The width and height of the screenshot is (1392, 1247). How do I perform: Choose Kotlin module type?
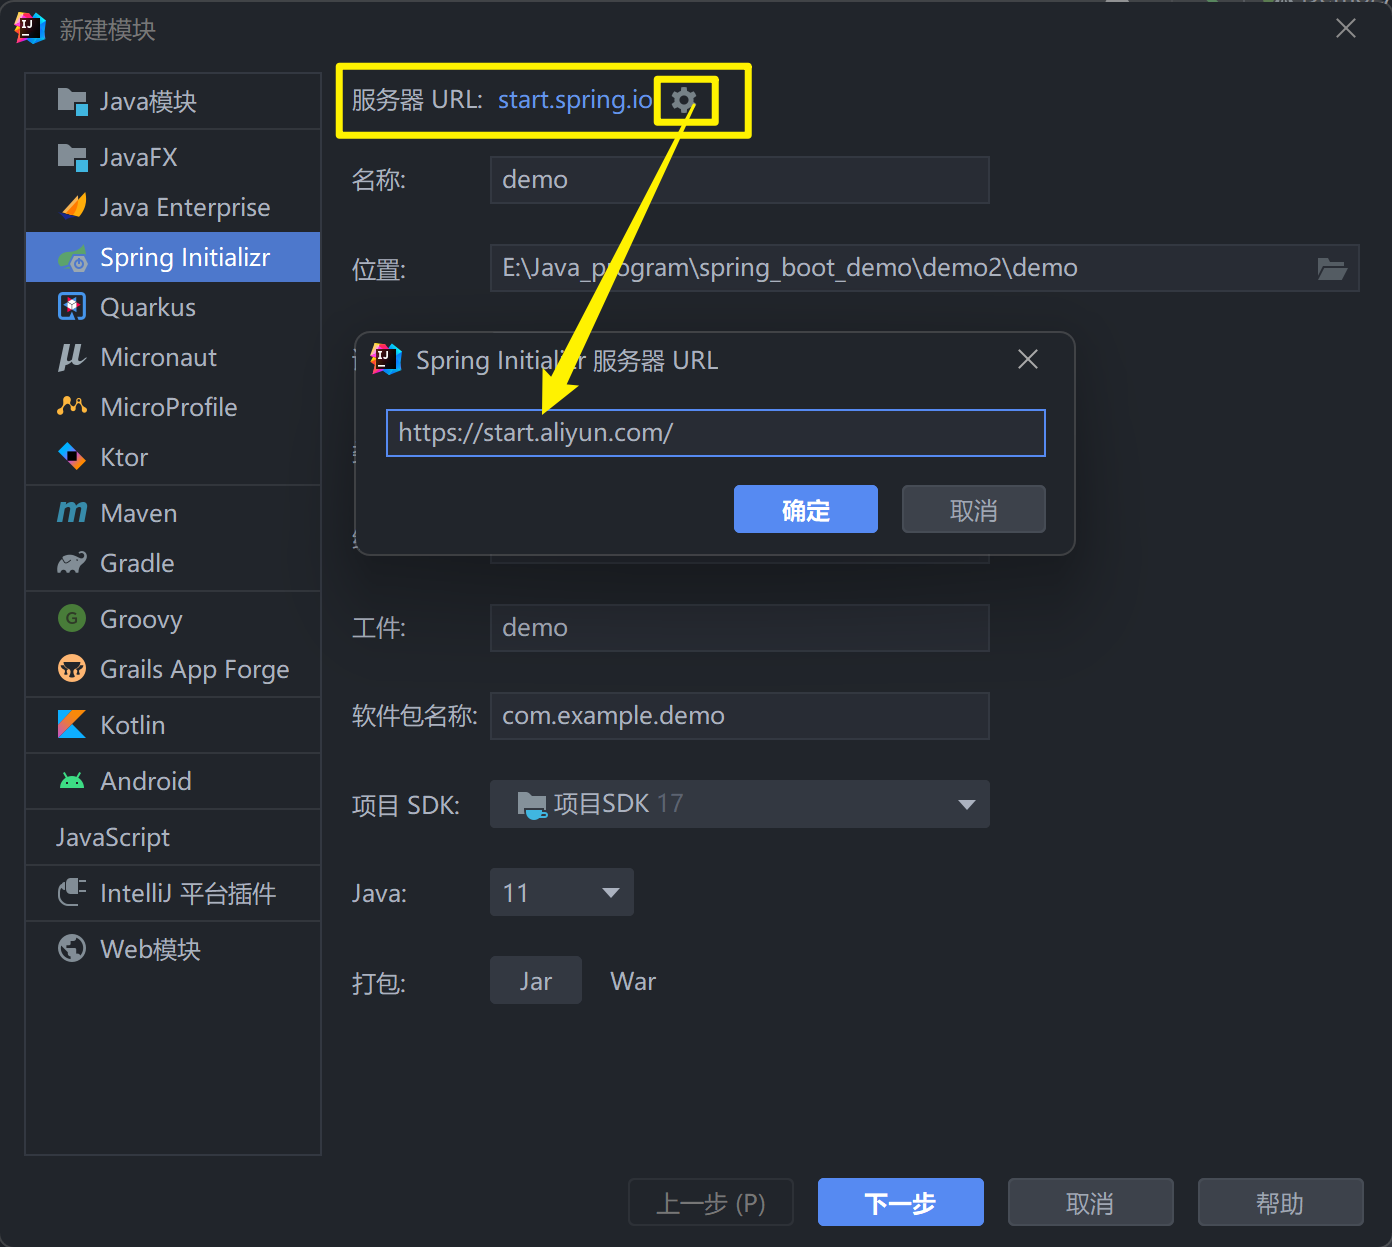(x=173, y=725)
